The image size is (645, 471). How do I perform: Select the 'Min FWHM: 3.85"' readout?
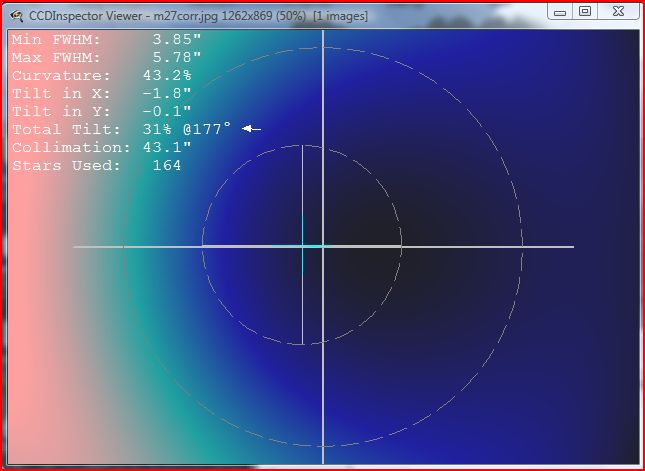click(107, 39)
